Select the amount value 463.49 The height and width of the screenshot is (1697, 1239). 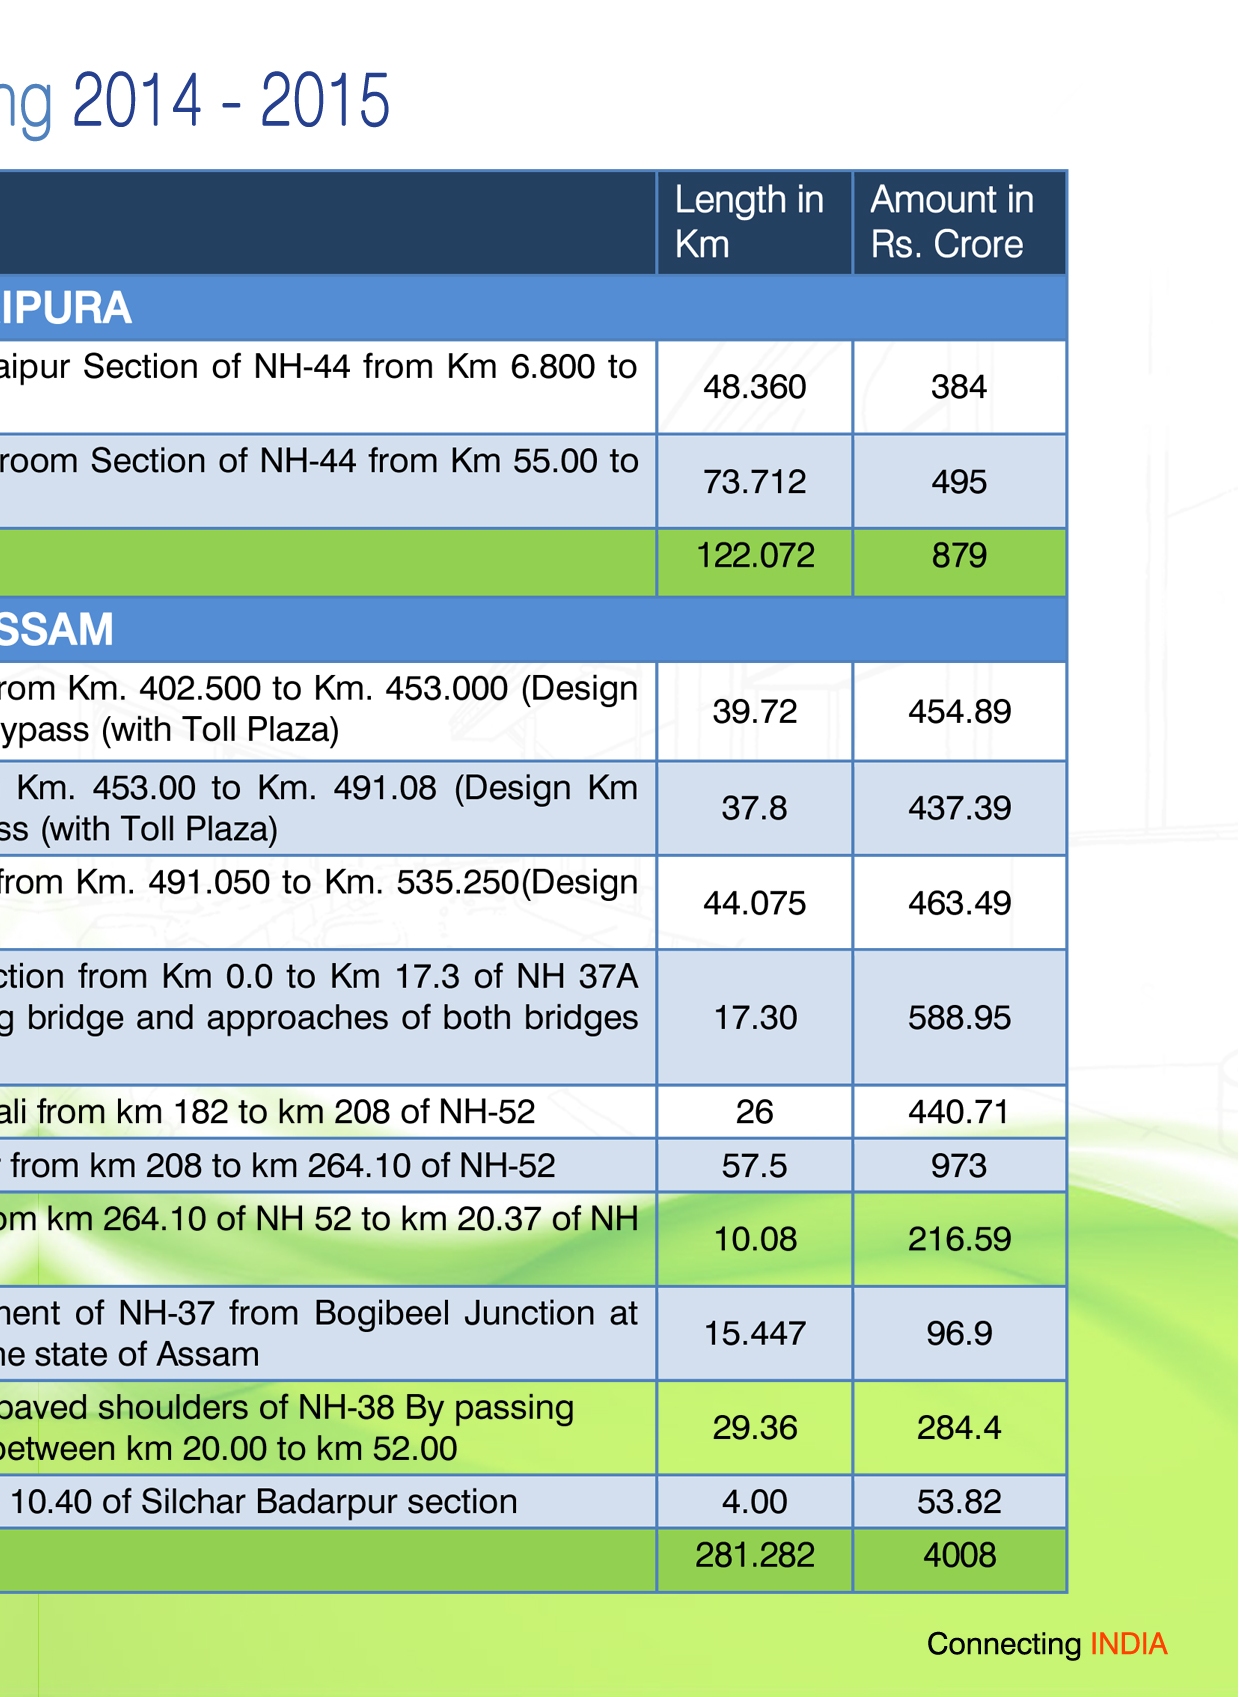point(959,904)
